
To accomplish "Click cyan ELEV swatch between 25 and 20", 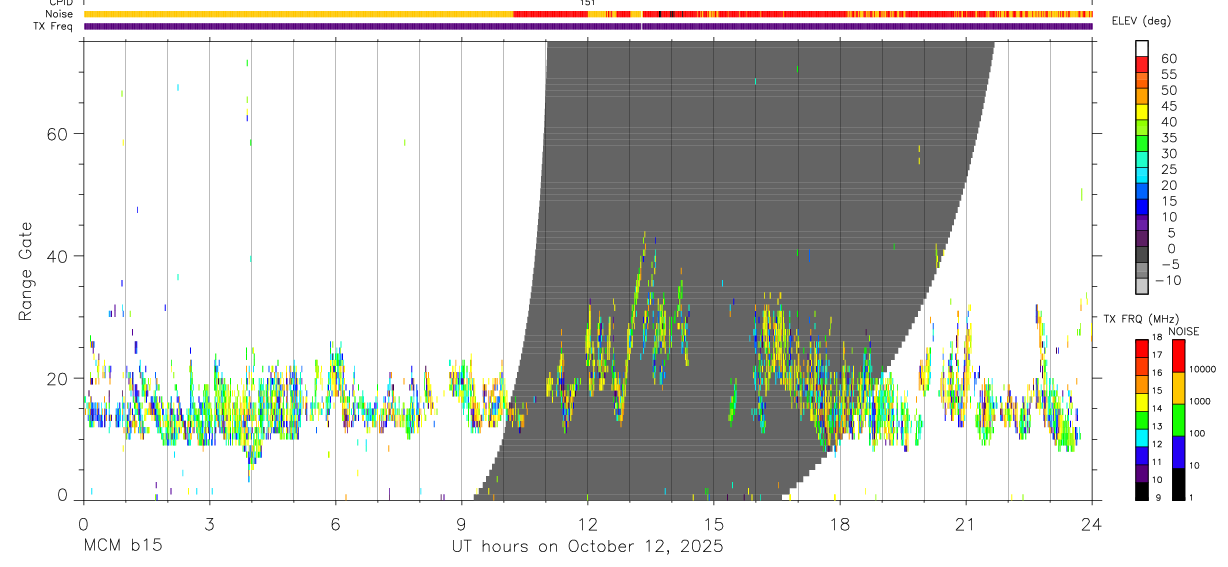I will (x=1142, y=176).
